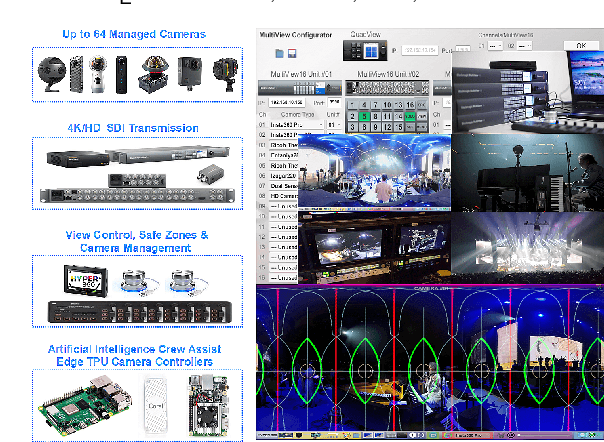Click the Hyper360 monitor image
Screen dimensions: 604x442
86,280
